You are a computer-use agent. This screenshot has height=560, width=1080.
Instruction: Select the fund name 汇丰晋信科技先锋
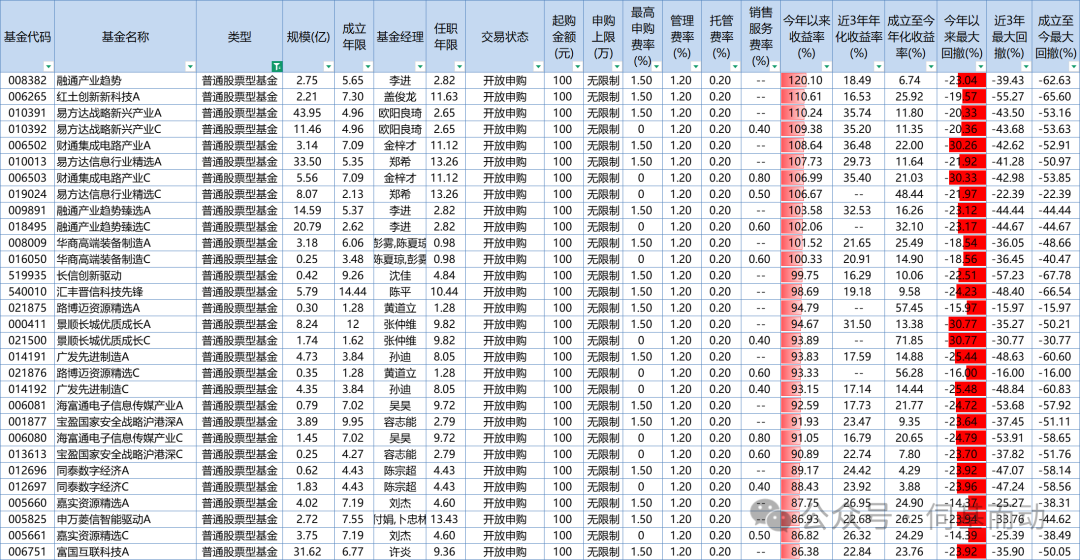pyautogui.click(x=100, y=292)
